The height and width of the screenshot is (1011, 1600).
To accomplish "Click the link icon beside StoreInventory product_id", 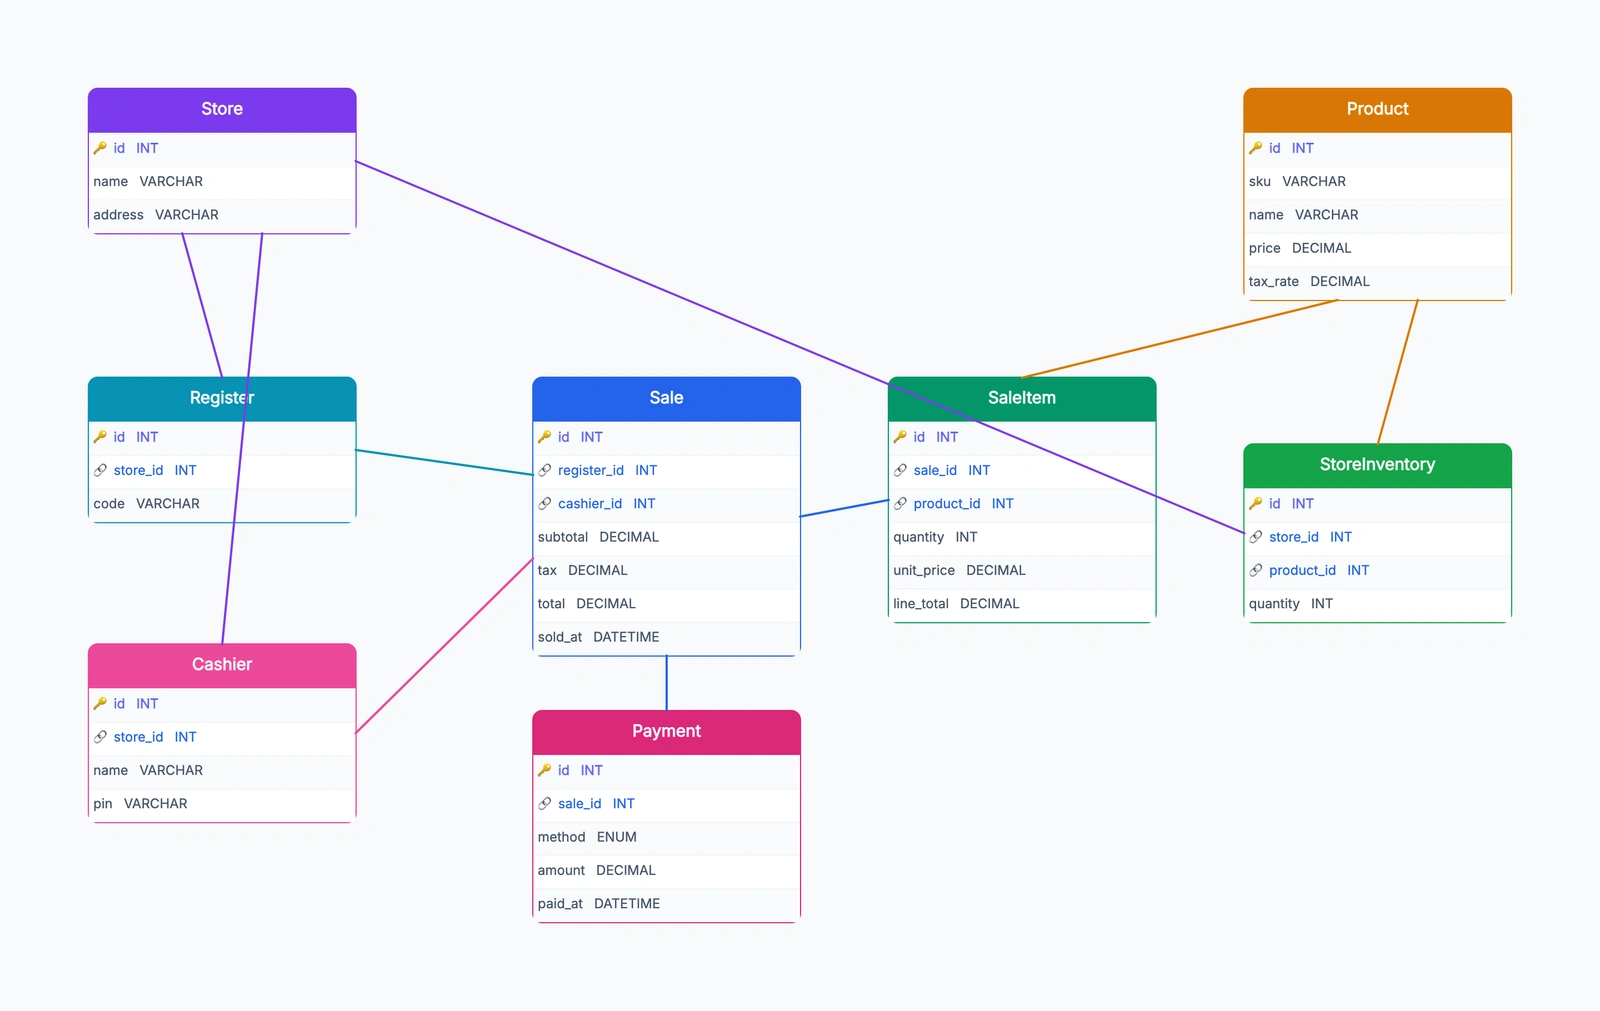I will [1256, 570].
